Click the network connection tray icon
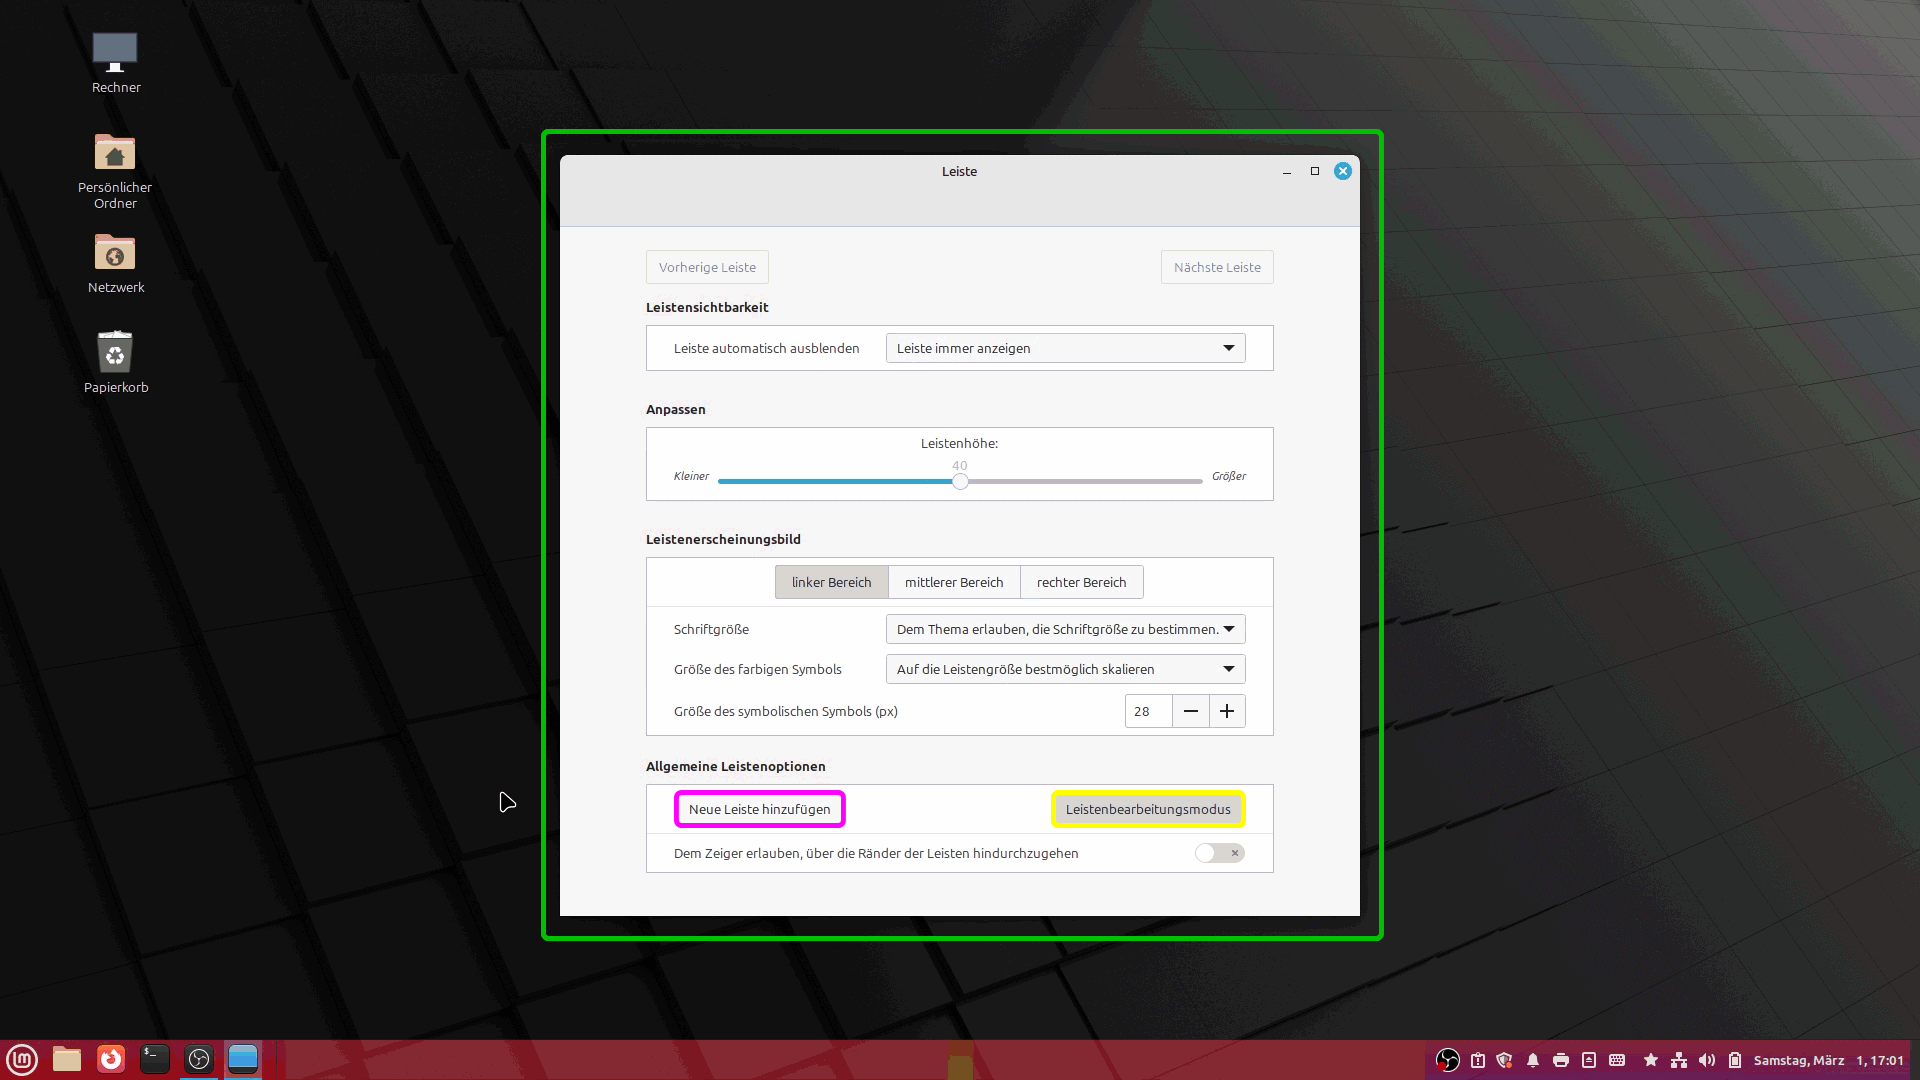 pyautogui.click(x=1679, y=1060)
